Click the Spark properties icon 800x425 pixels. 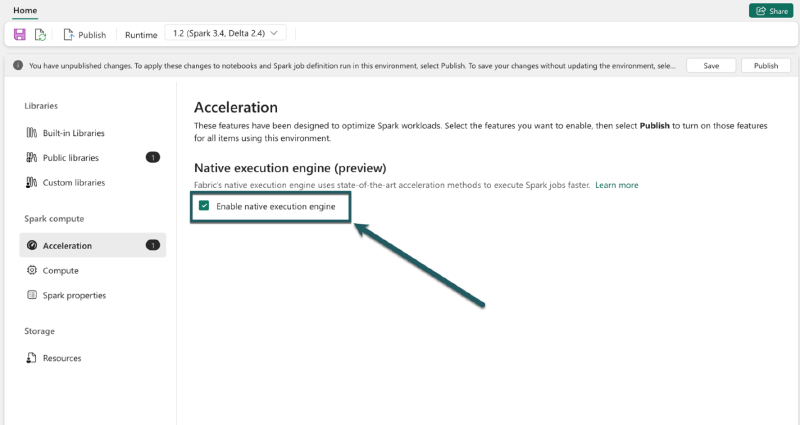(32, 296)
